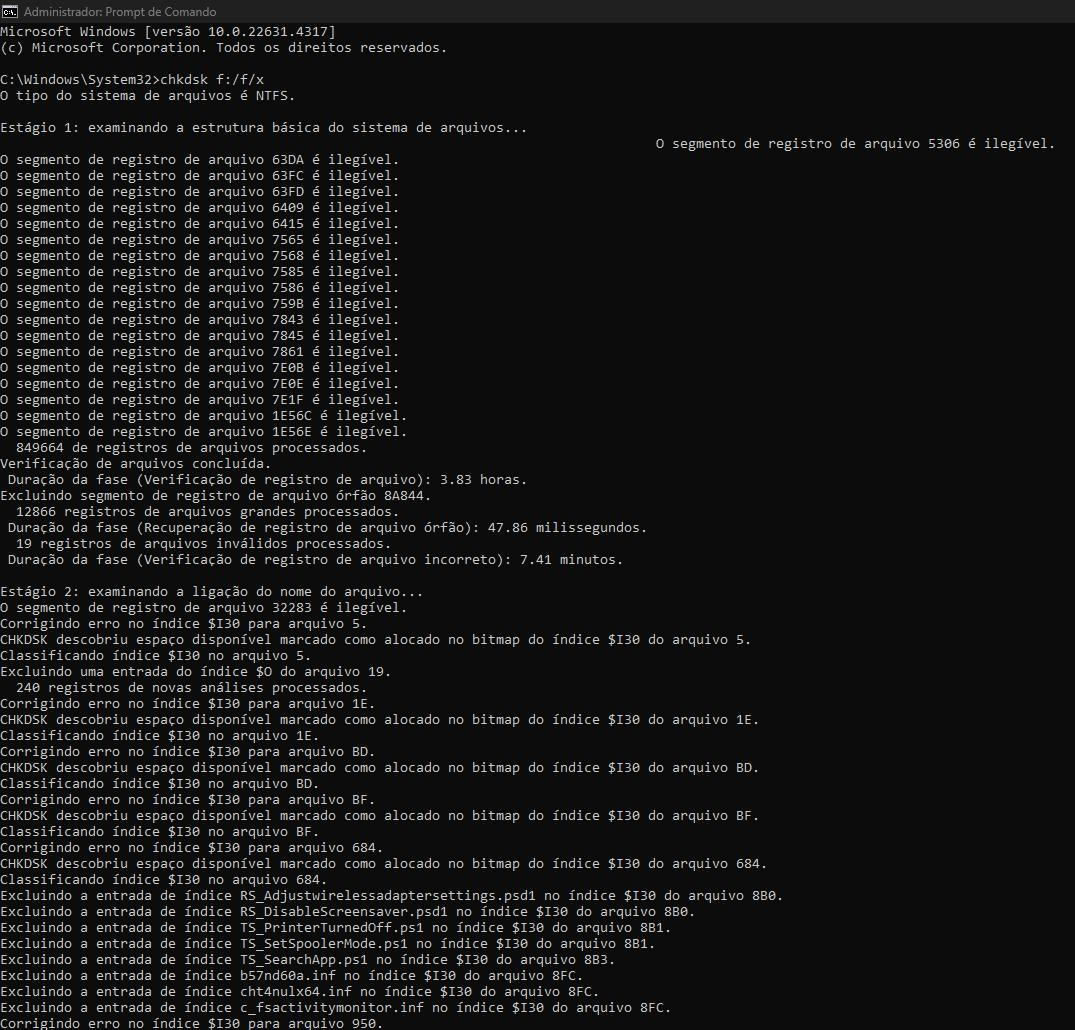Click the c_fsactivitymonitor.inf deletion line

pyautogui.click(x=336, y=1007)
